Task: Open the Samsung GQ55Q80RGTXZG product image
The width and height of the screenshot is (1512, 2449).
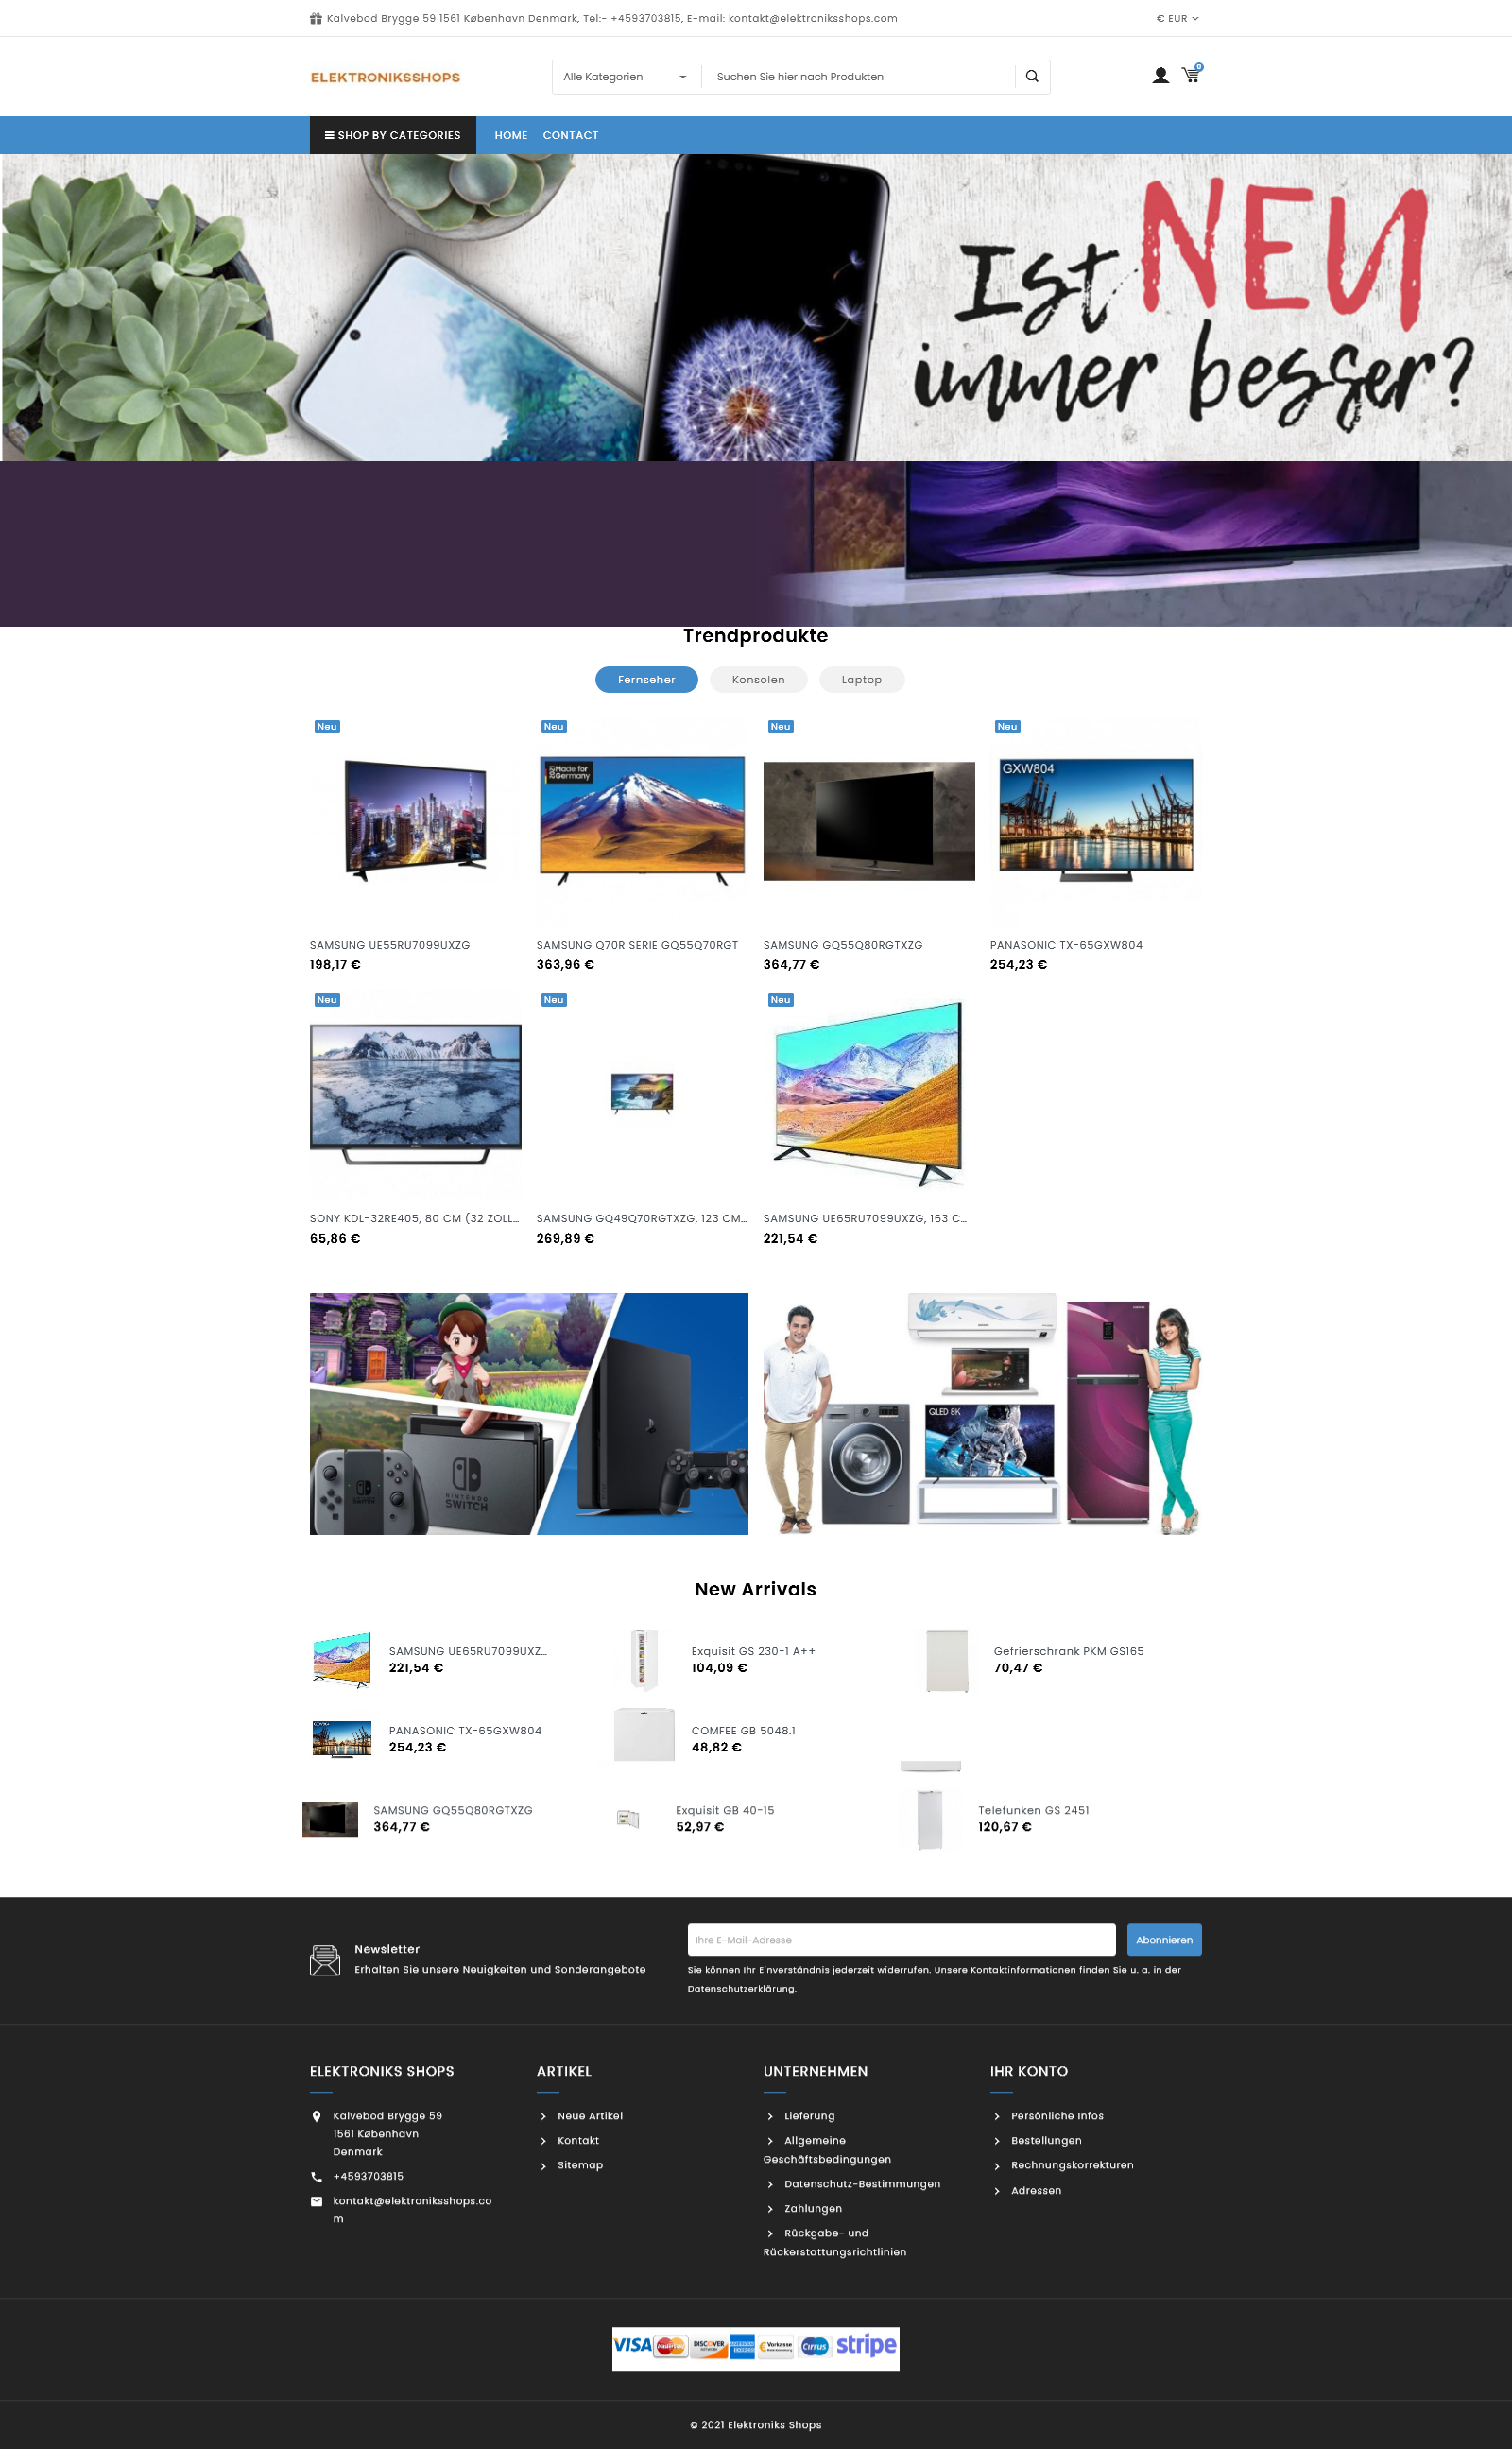Action: (x=869, y=820)
